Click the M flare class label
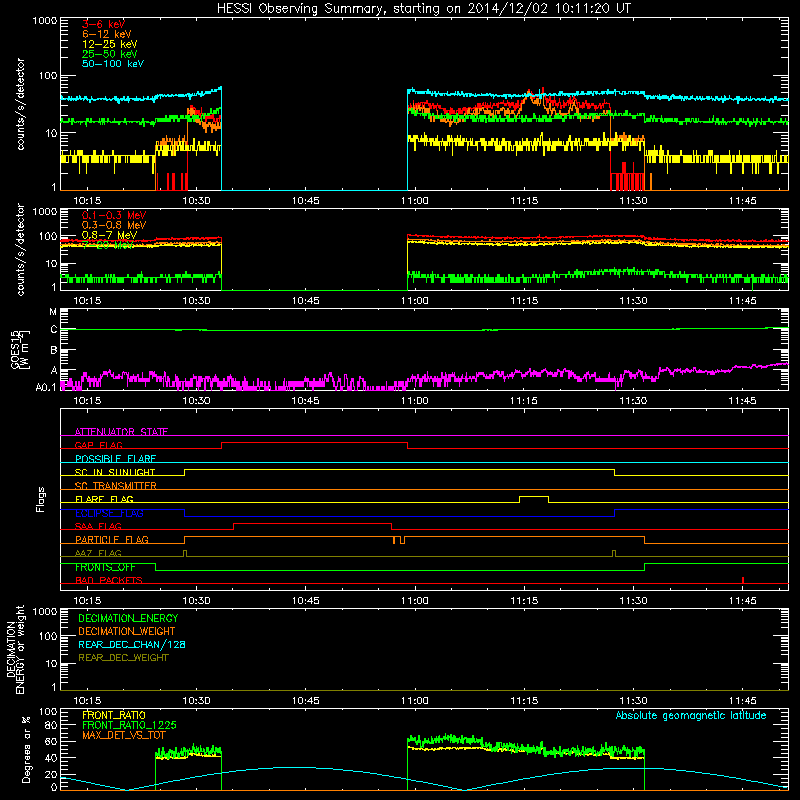This screenshot has height=800, width=800. pos(53,312)
